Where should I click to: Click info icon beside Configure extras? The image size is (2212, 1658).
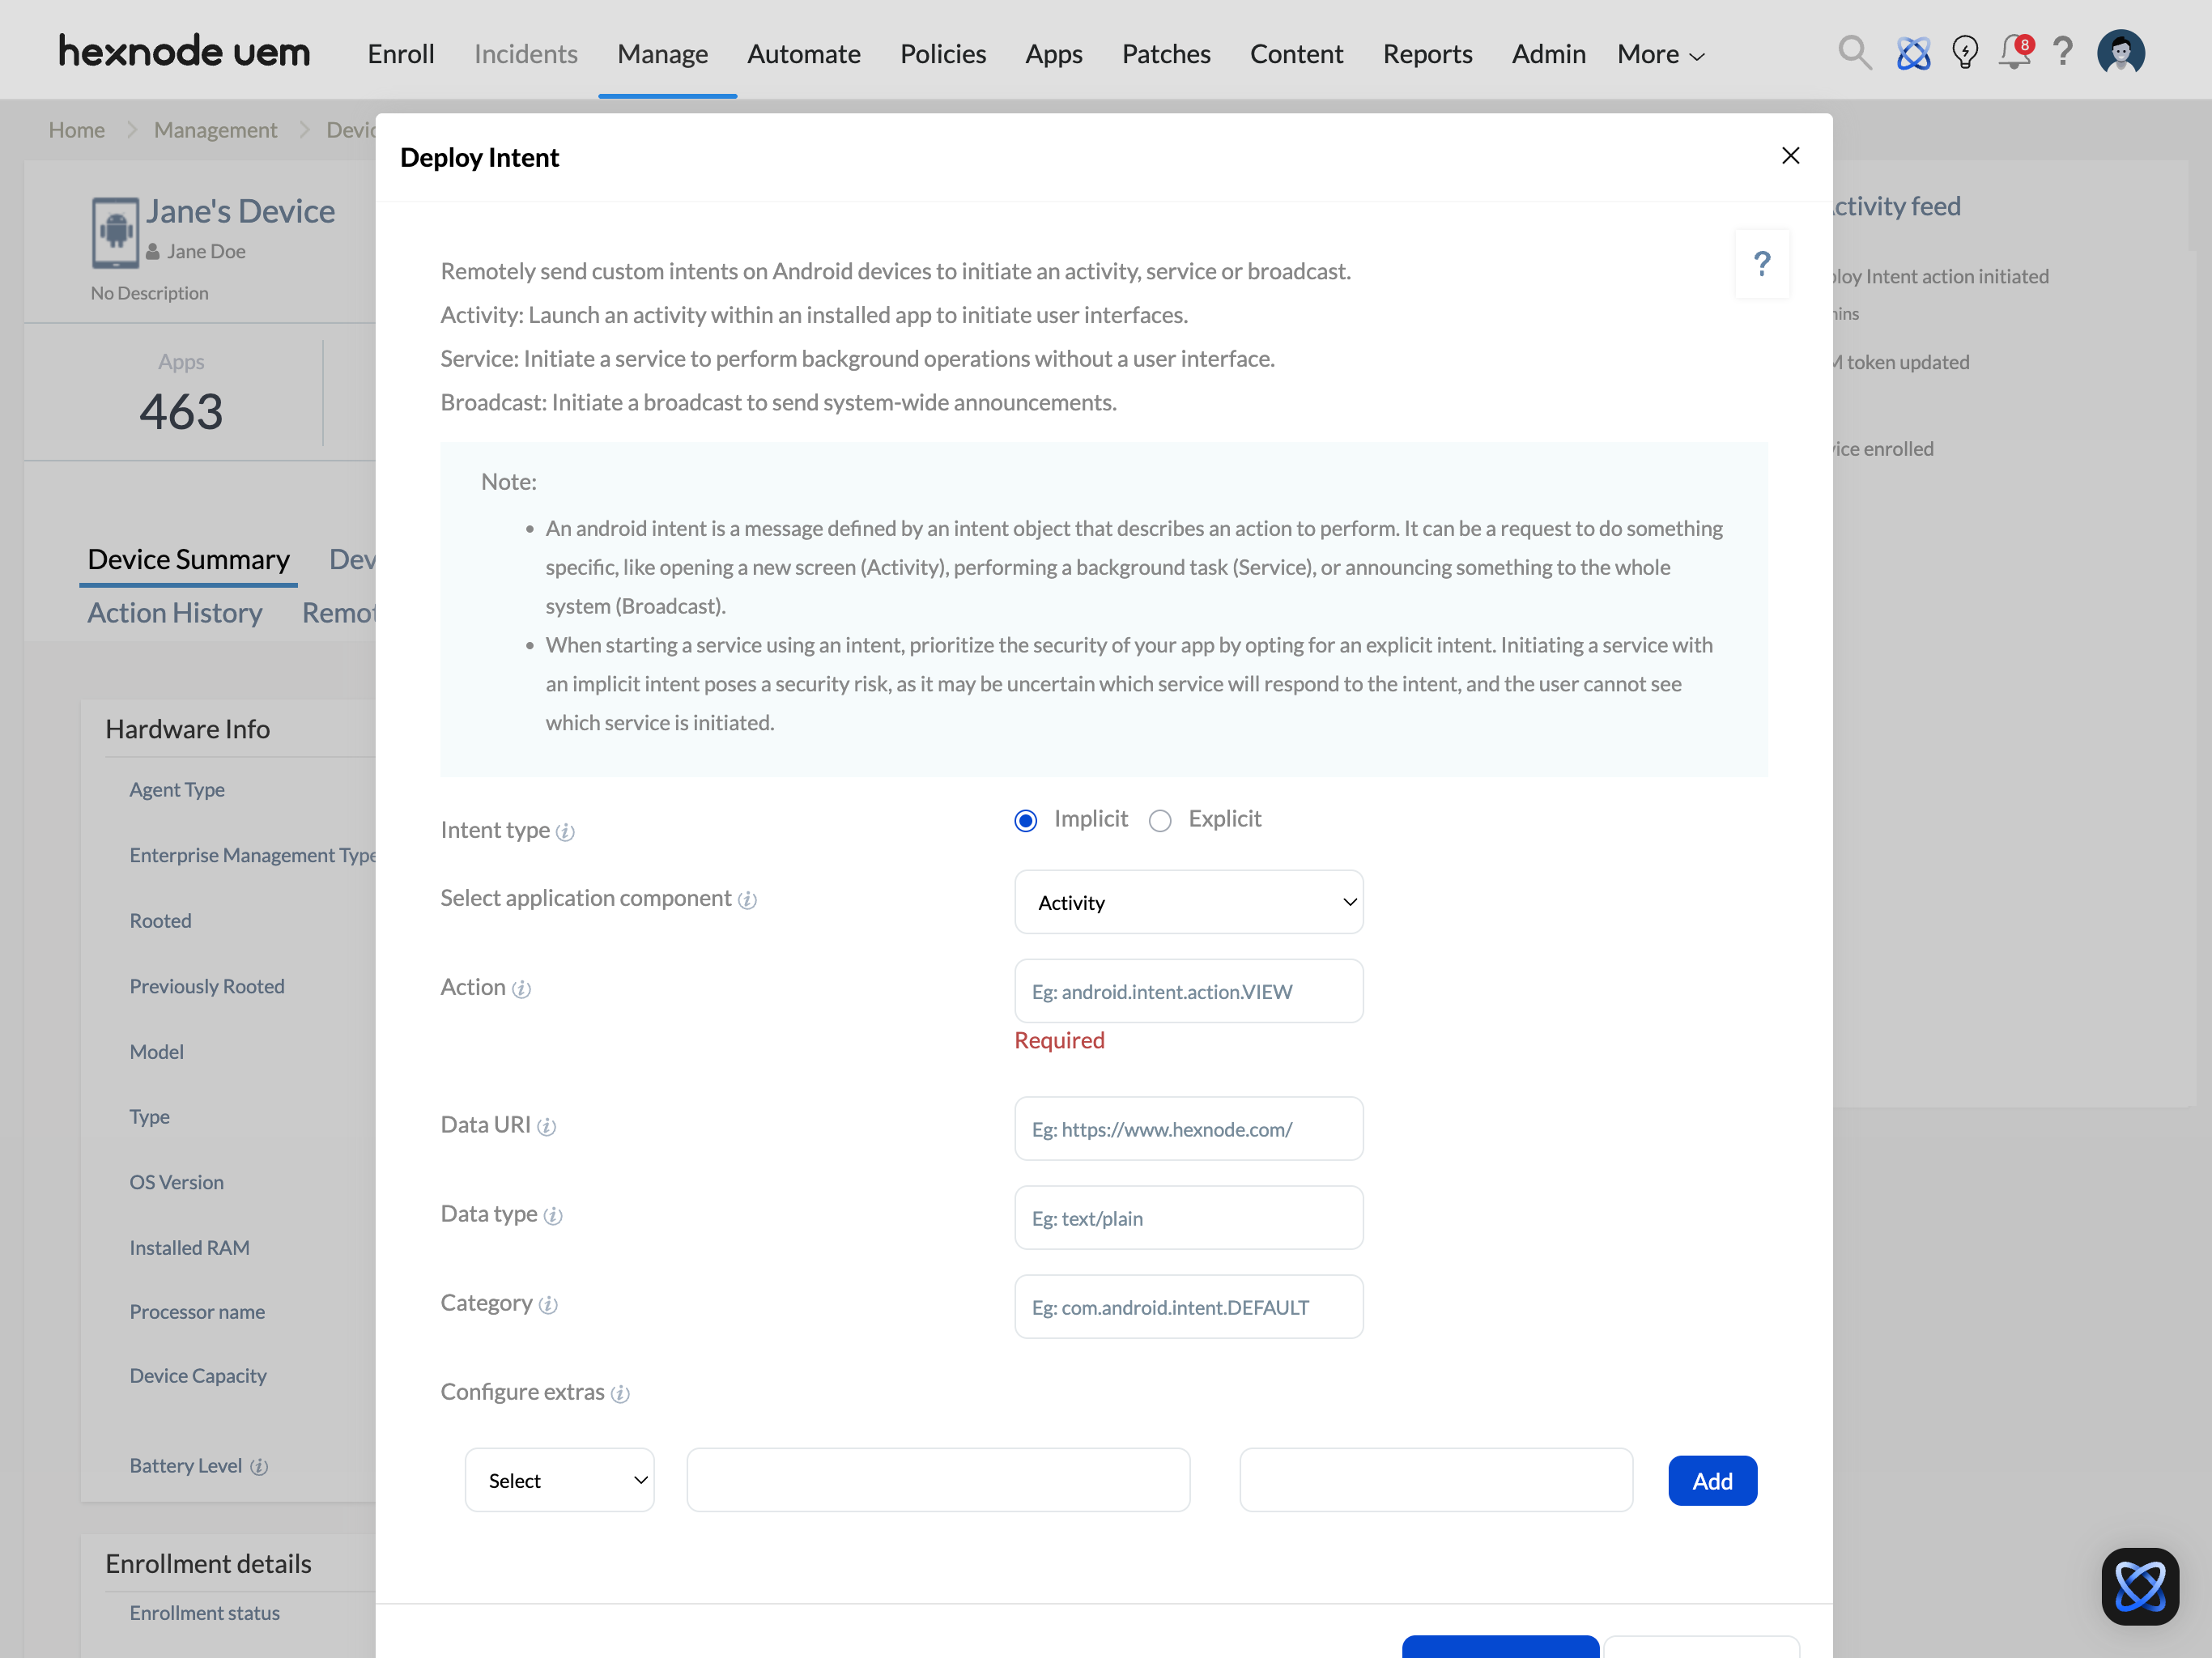(620, 1394)
